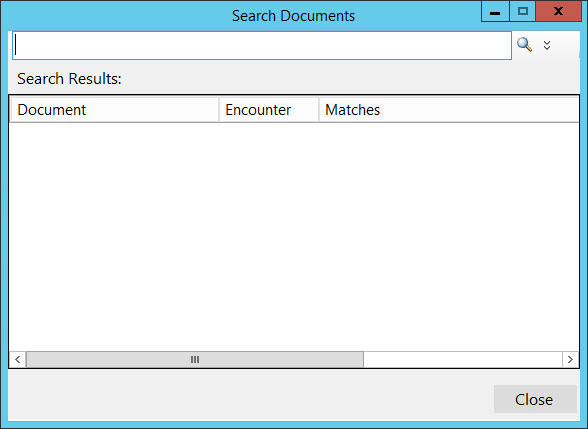Viewport: 588px width, 429px height.
Task: Click the Close button at bottom
Action: (x=535, y=399)
